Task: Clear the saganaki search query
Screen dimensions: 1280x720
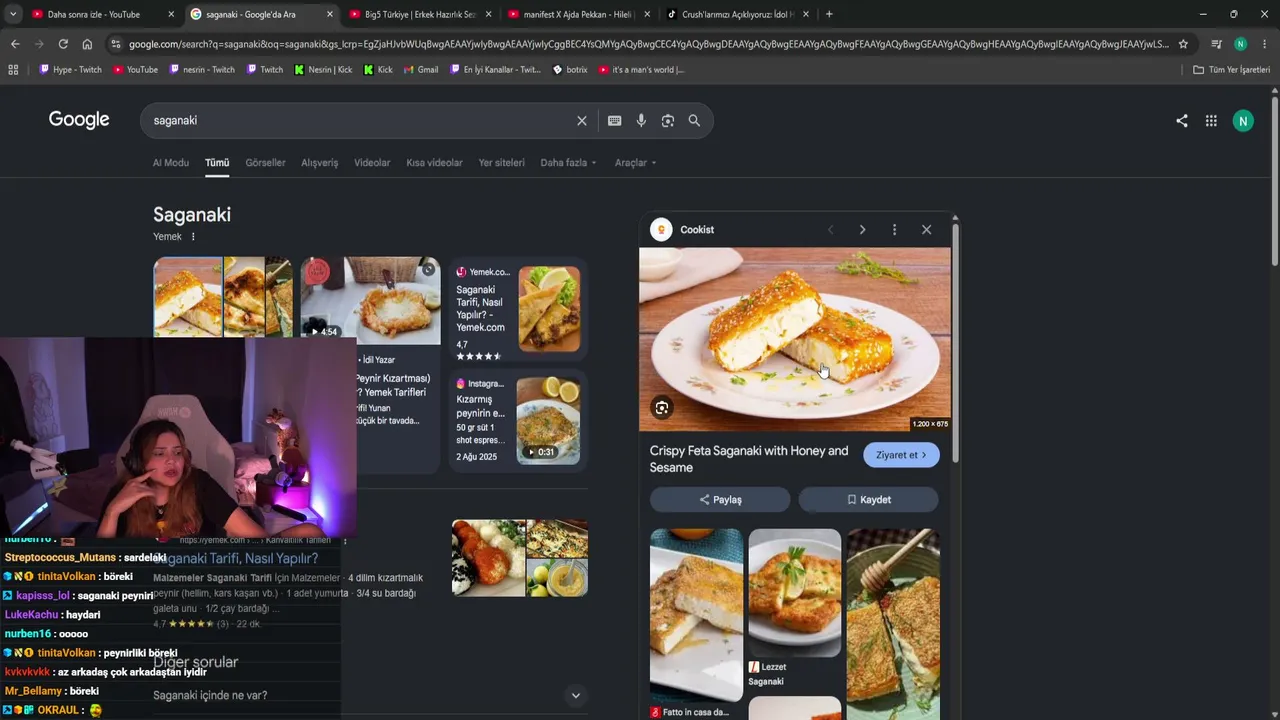Action: coord(582,121)
